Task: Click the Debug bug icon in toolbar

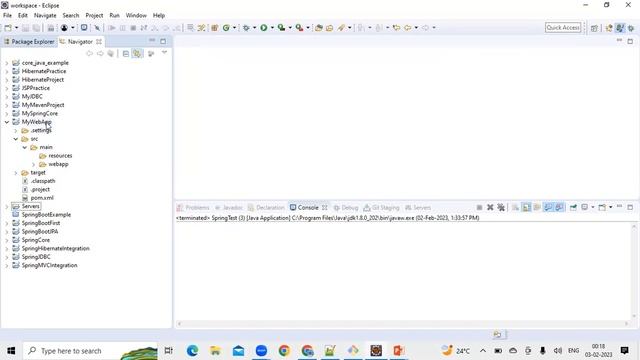Action: pos(246,28)
